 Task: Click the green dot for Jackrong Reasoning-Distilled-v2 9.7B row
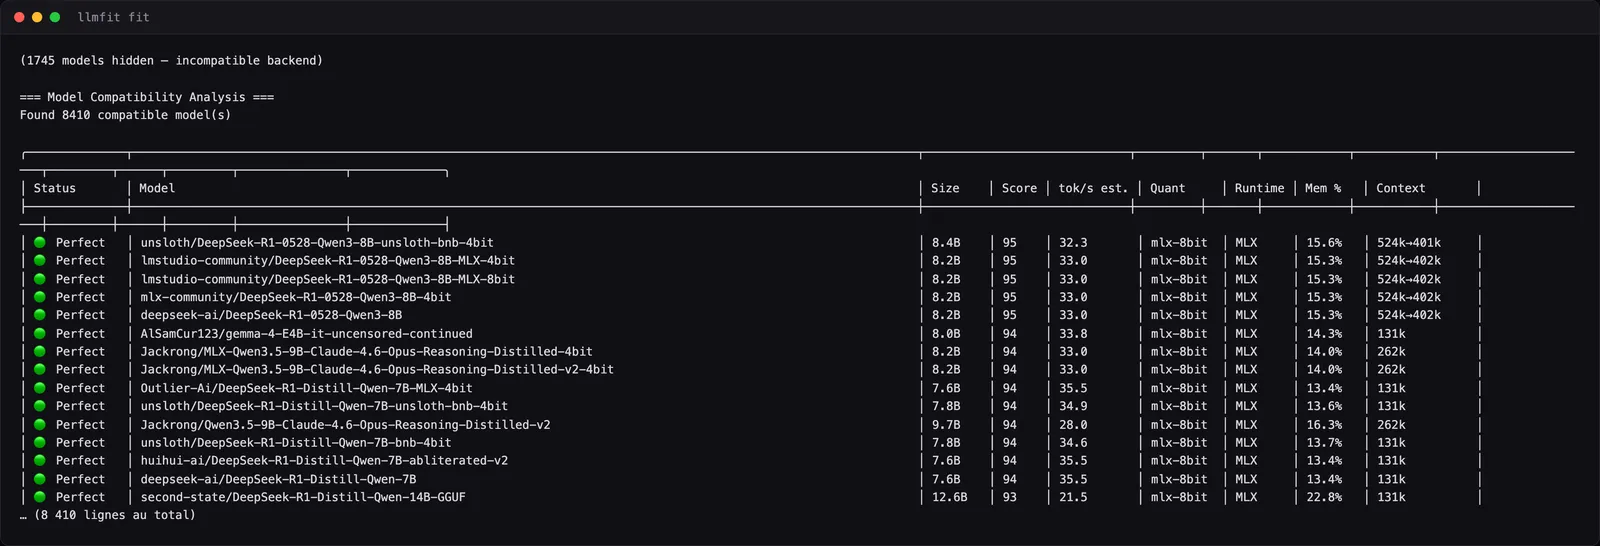click(40, 424)
